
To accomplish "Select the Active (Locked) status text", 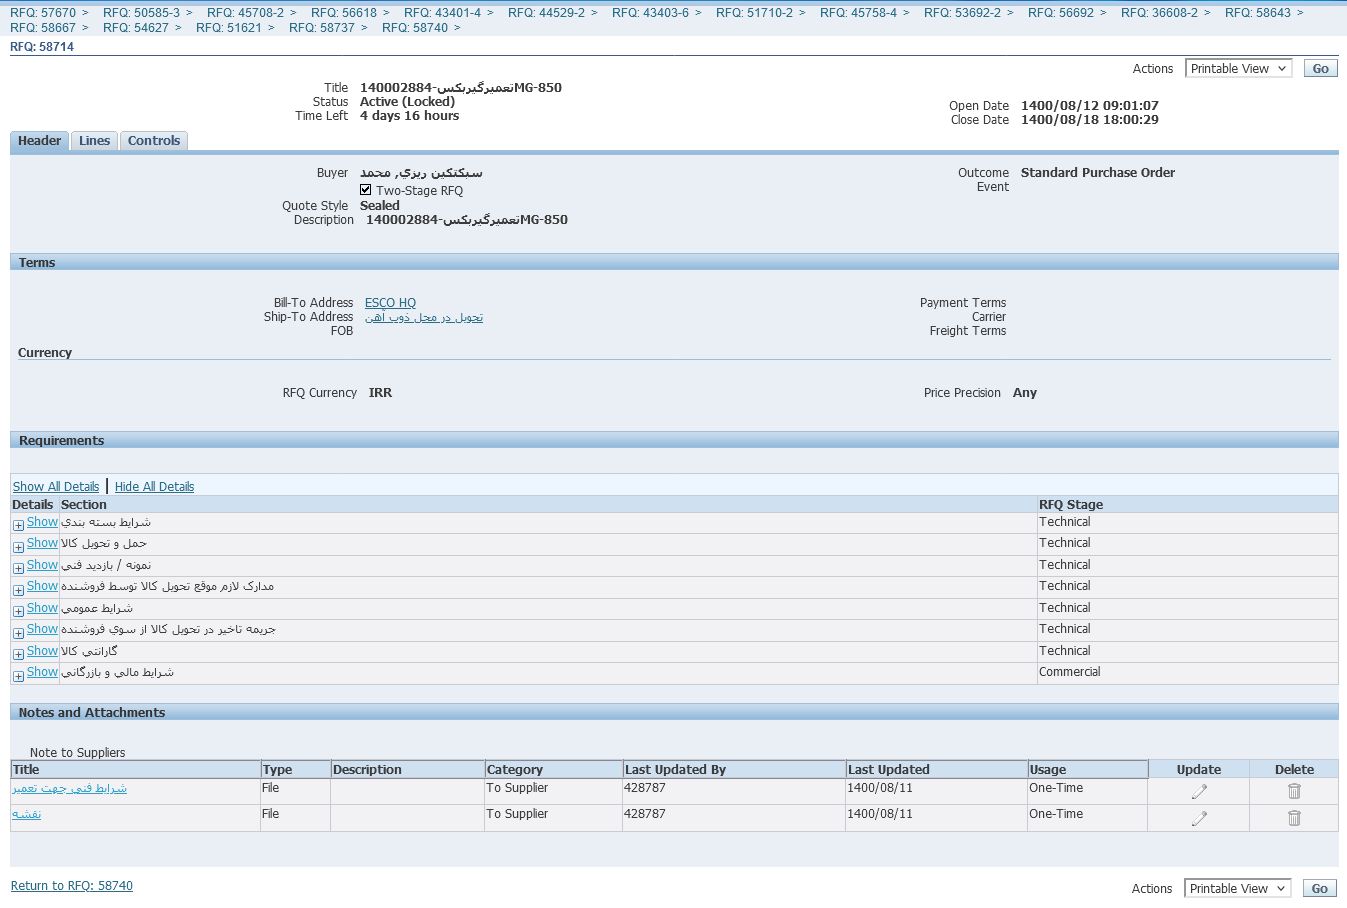I will pyautogui.click(x=407, y=102).
